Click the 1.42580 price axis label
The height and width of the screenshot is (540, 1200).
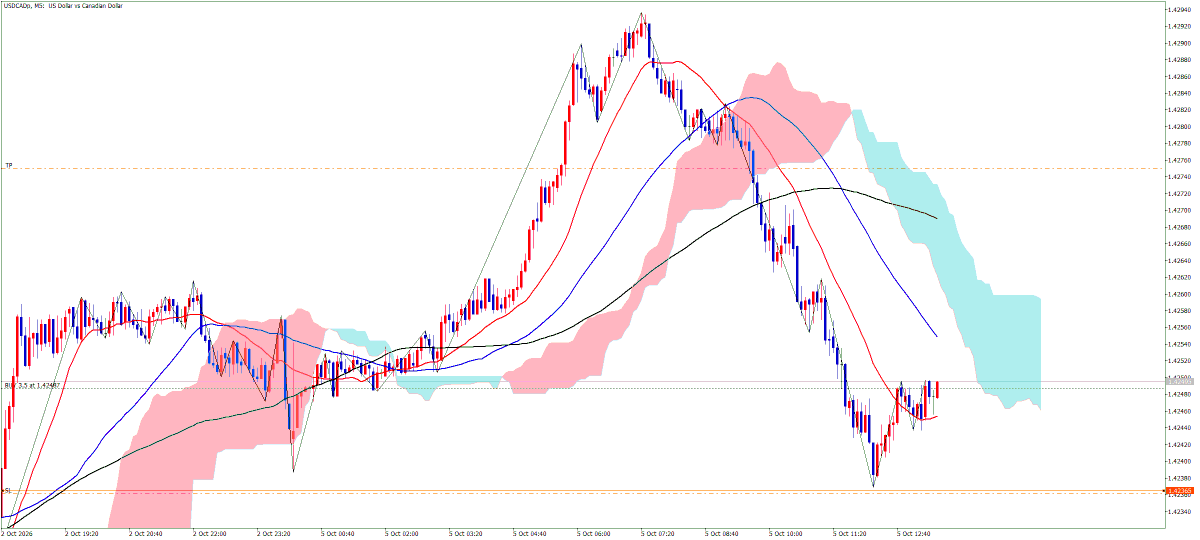pos(1179,310)
